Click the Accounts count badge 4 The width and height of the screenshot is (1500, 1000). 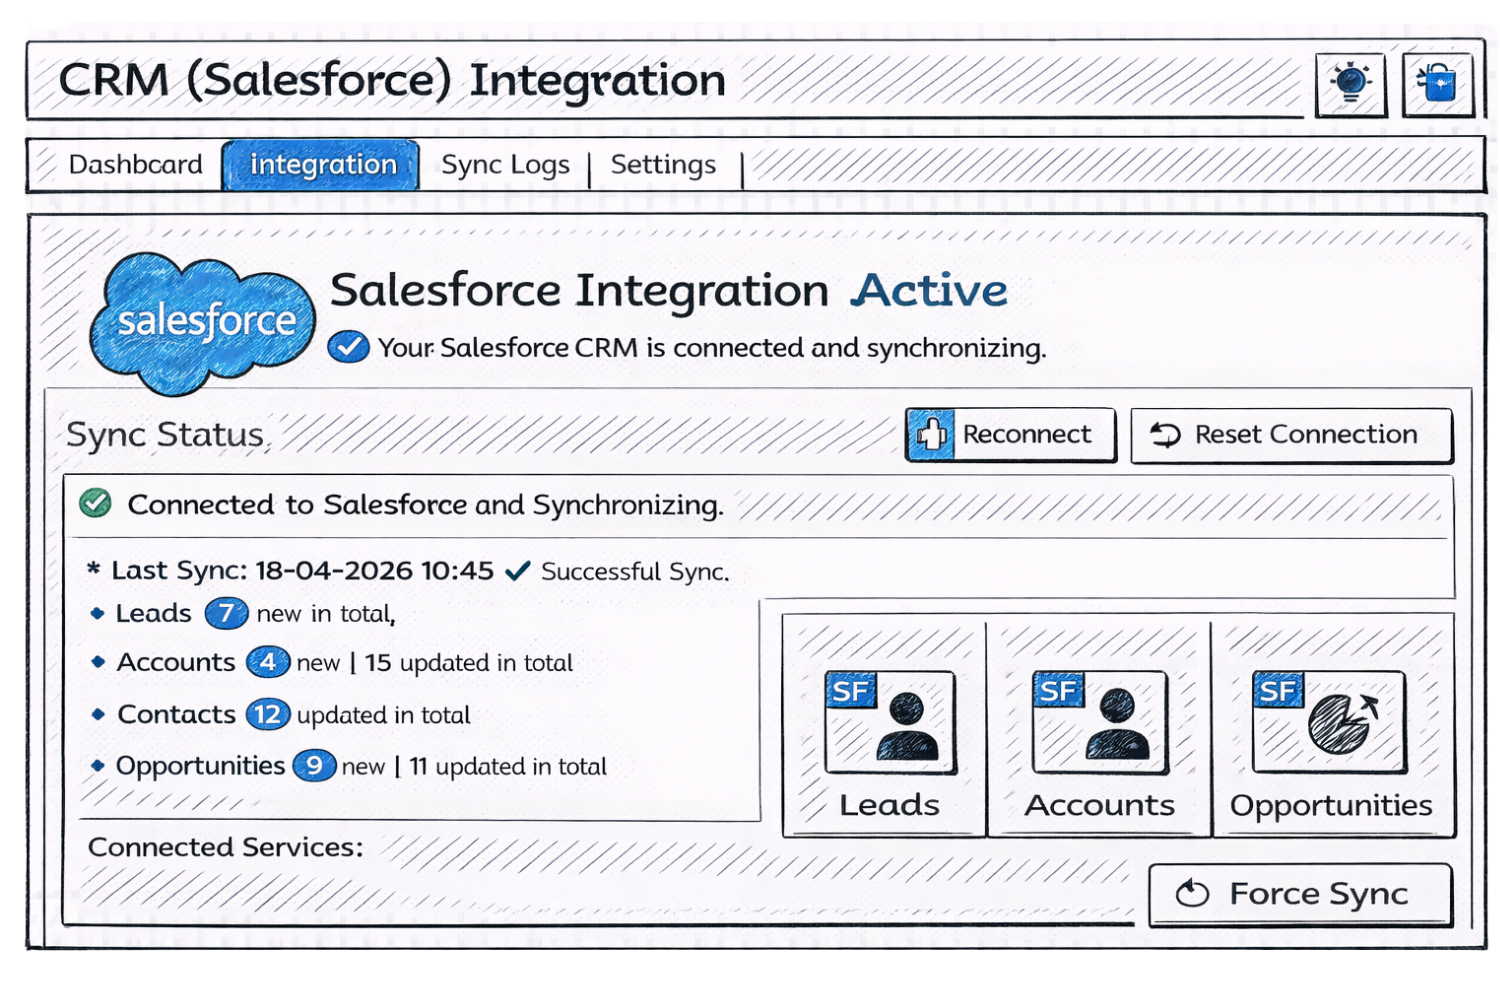click(x=268, y=662)
